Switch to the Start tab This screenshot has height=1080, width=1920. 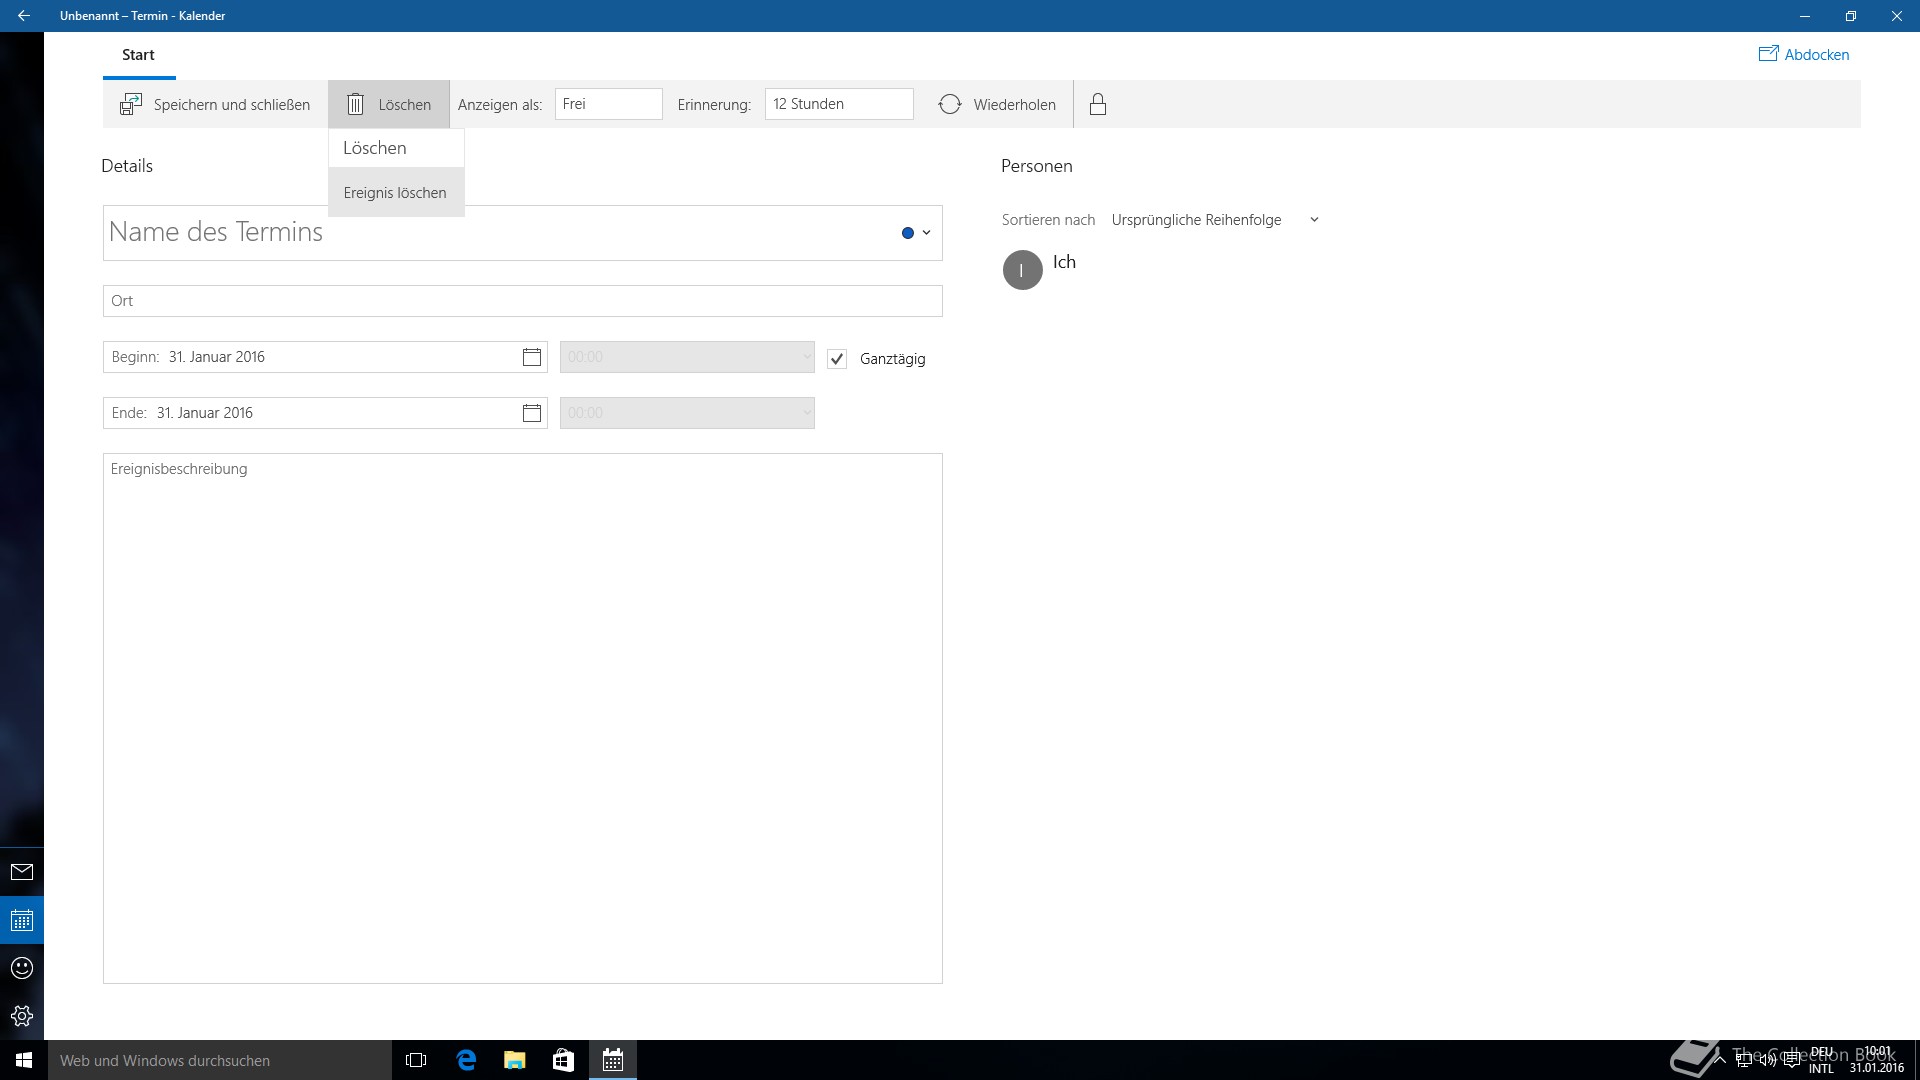(138, 55)
